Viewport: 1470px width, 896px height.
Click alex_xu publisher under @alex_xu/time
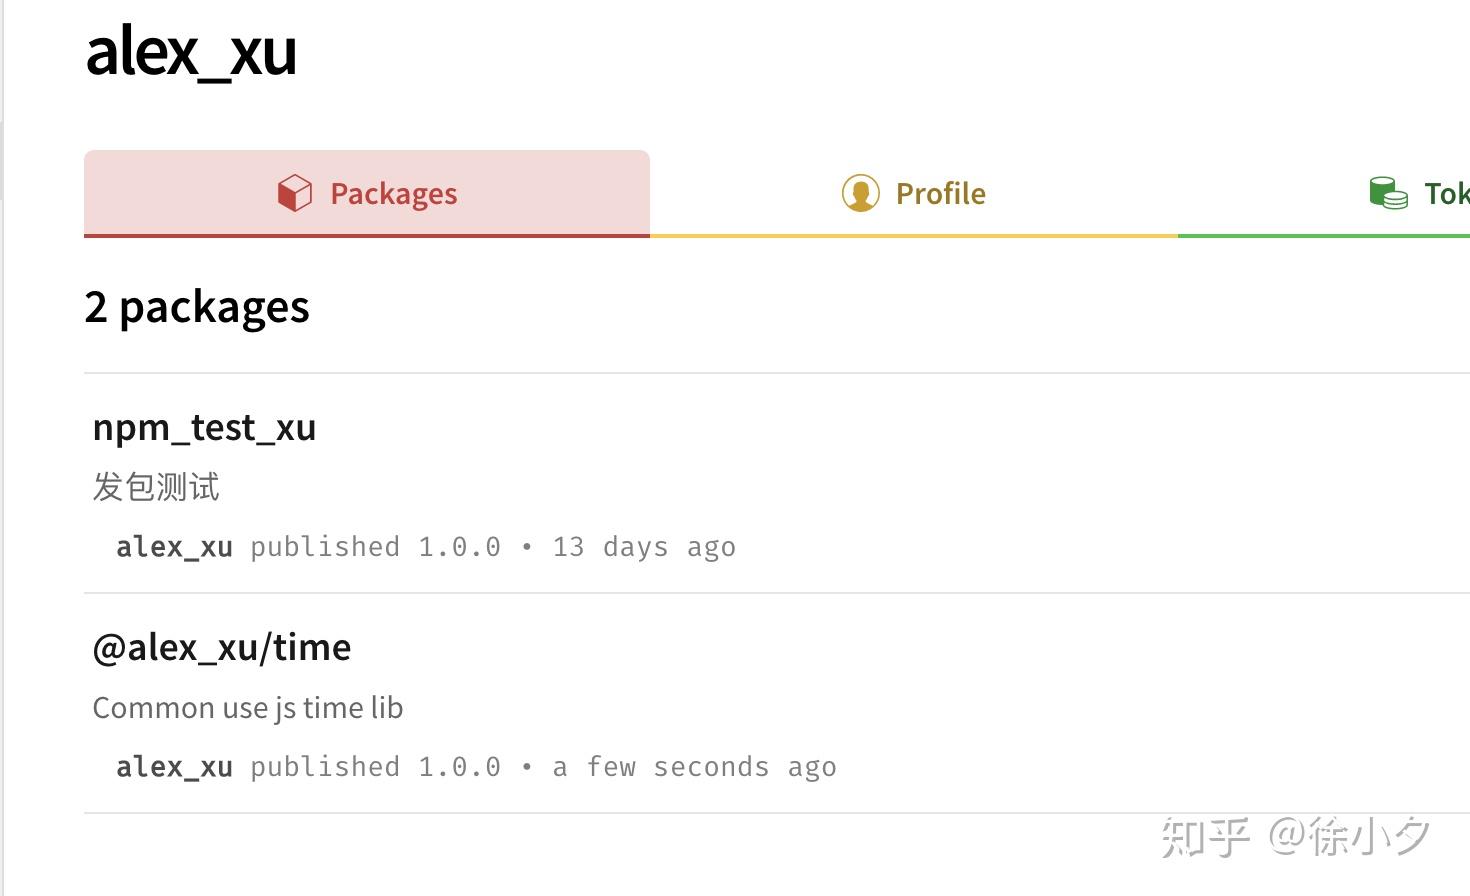(174, 767)
